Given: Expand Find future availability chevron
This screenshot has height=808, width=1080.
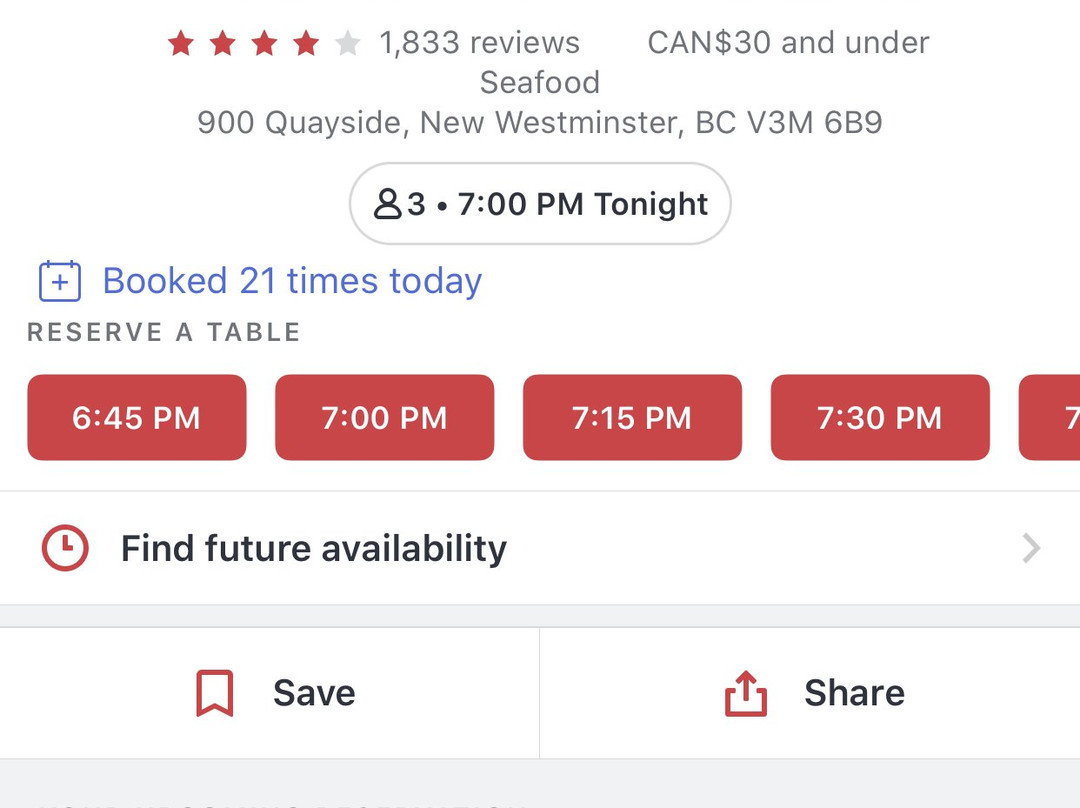Looking at the screenshot, I should click(1031, 548).
